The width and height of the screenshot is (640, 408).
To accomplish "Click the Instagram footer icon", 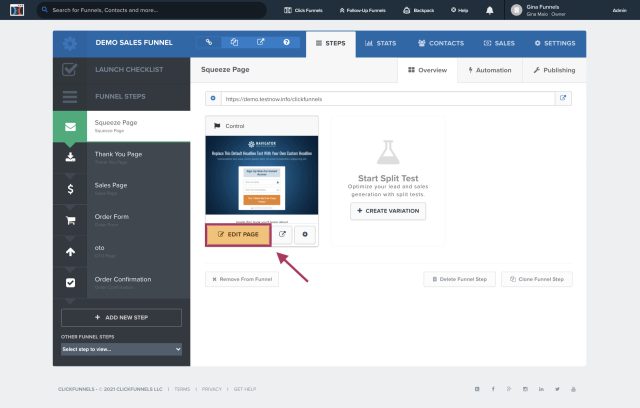I will tap(525, 389).
